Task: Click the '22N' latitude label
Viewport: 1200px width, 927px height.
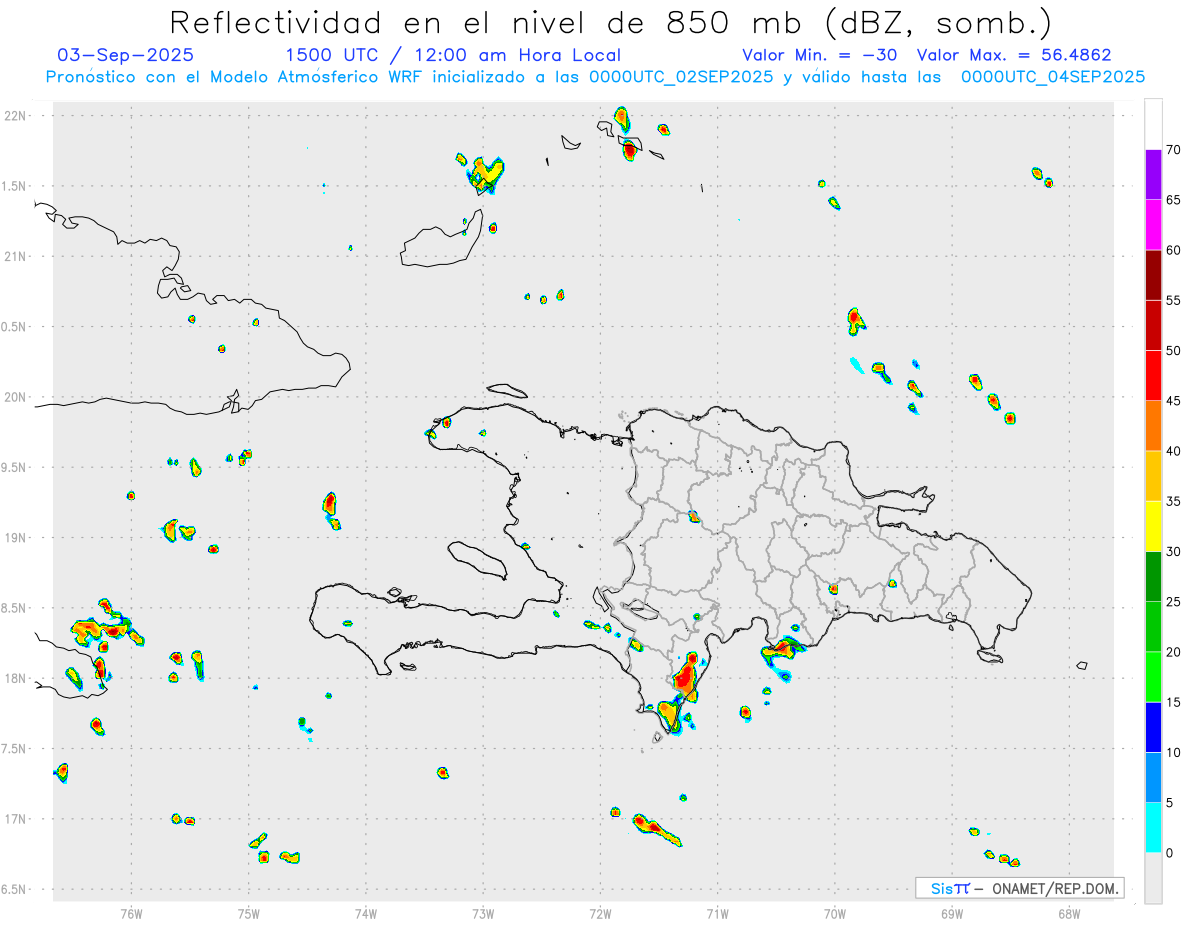Action: click(x=16, y=116)
